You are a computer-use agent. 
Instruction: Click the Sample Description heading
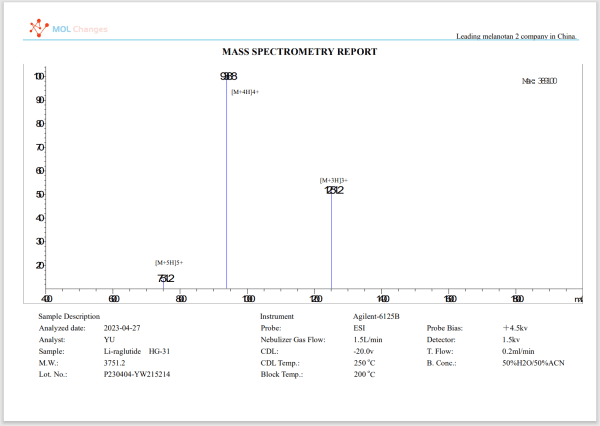coord(71,316)
